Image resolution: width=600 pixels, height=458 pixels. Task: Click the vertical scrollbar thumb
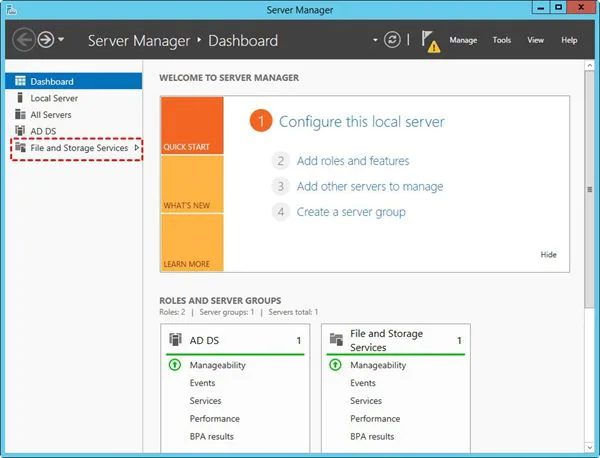[589, 189]
